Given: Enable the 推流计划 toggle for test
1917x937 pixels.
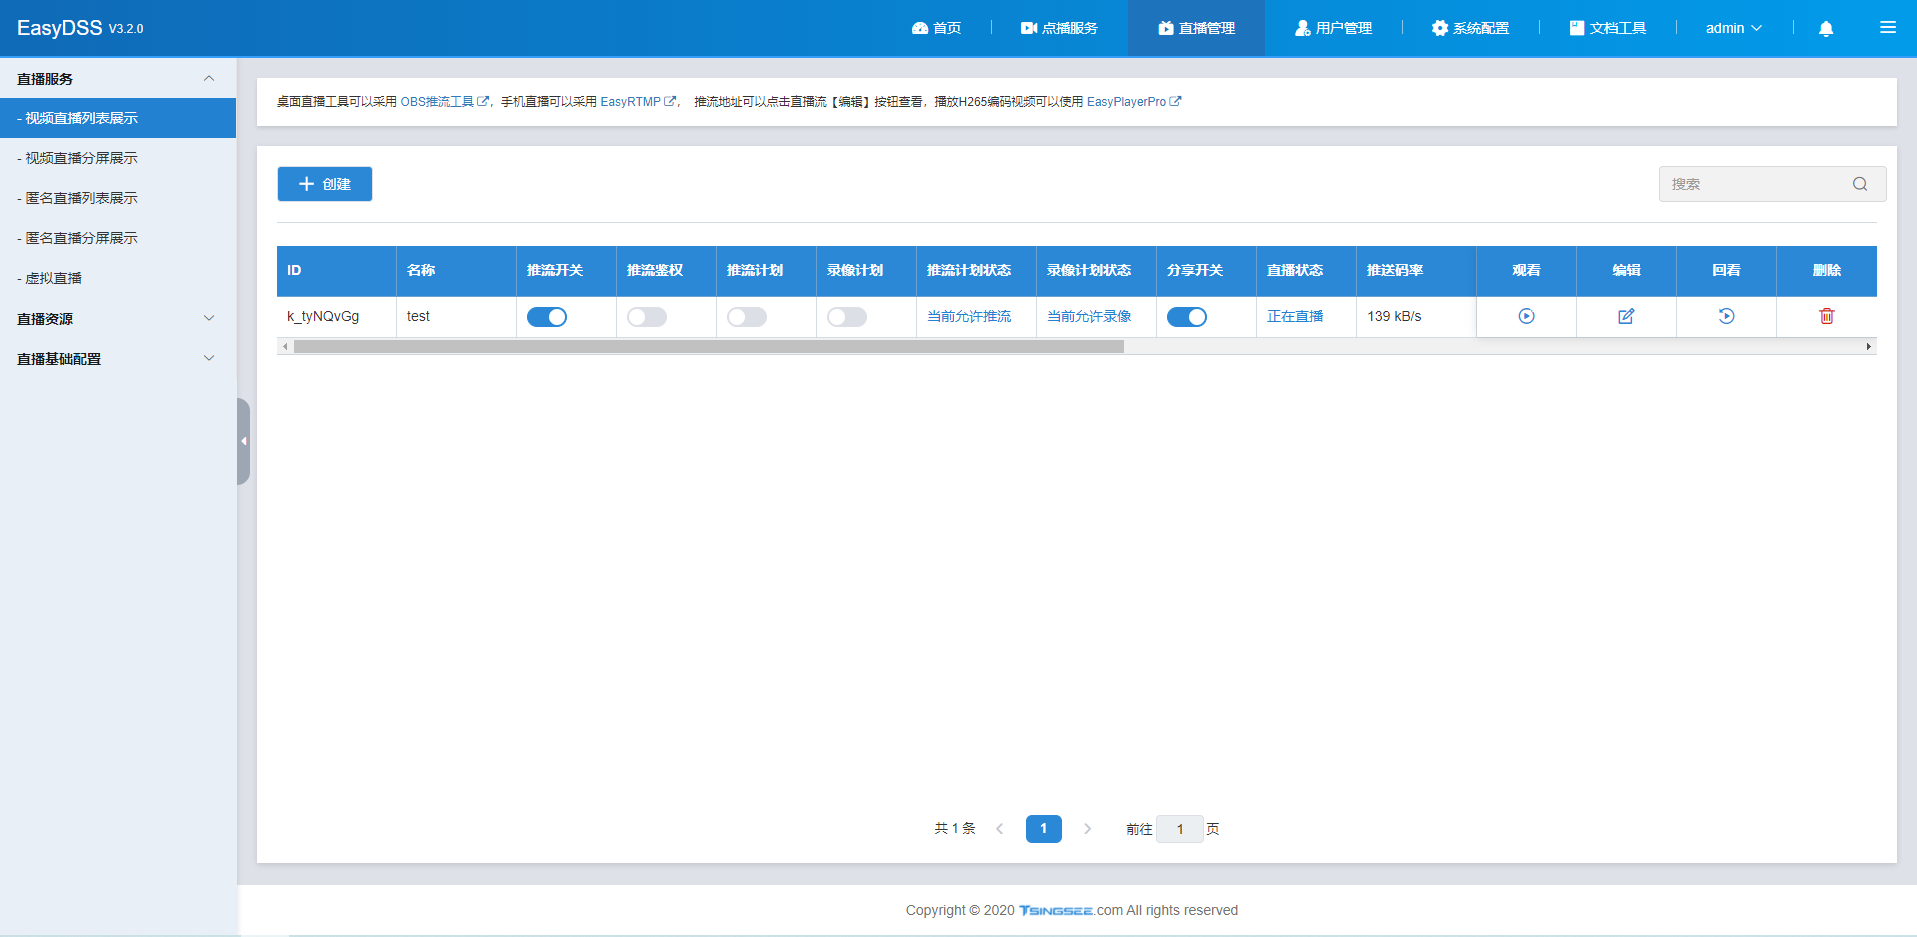Looking at the screenshot, I should (x=747, y=317).
